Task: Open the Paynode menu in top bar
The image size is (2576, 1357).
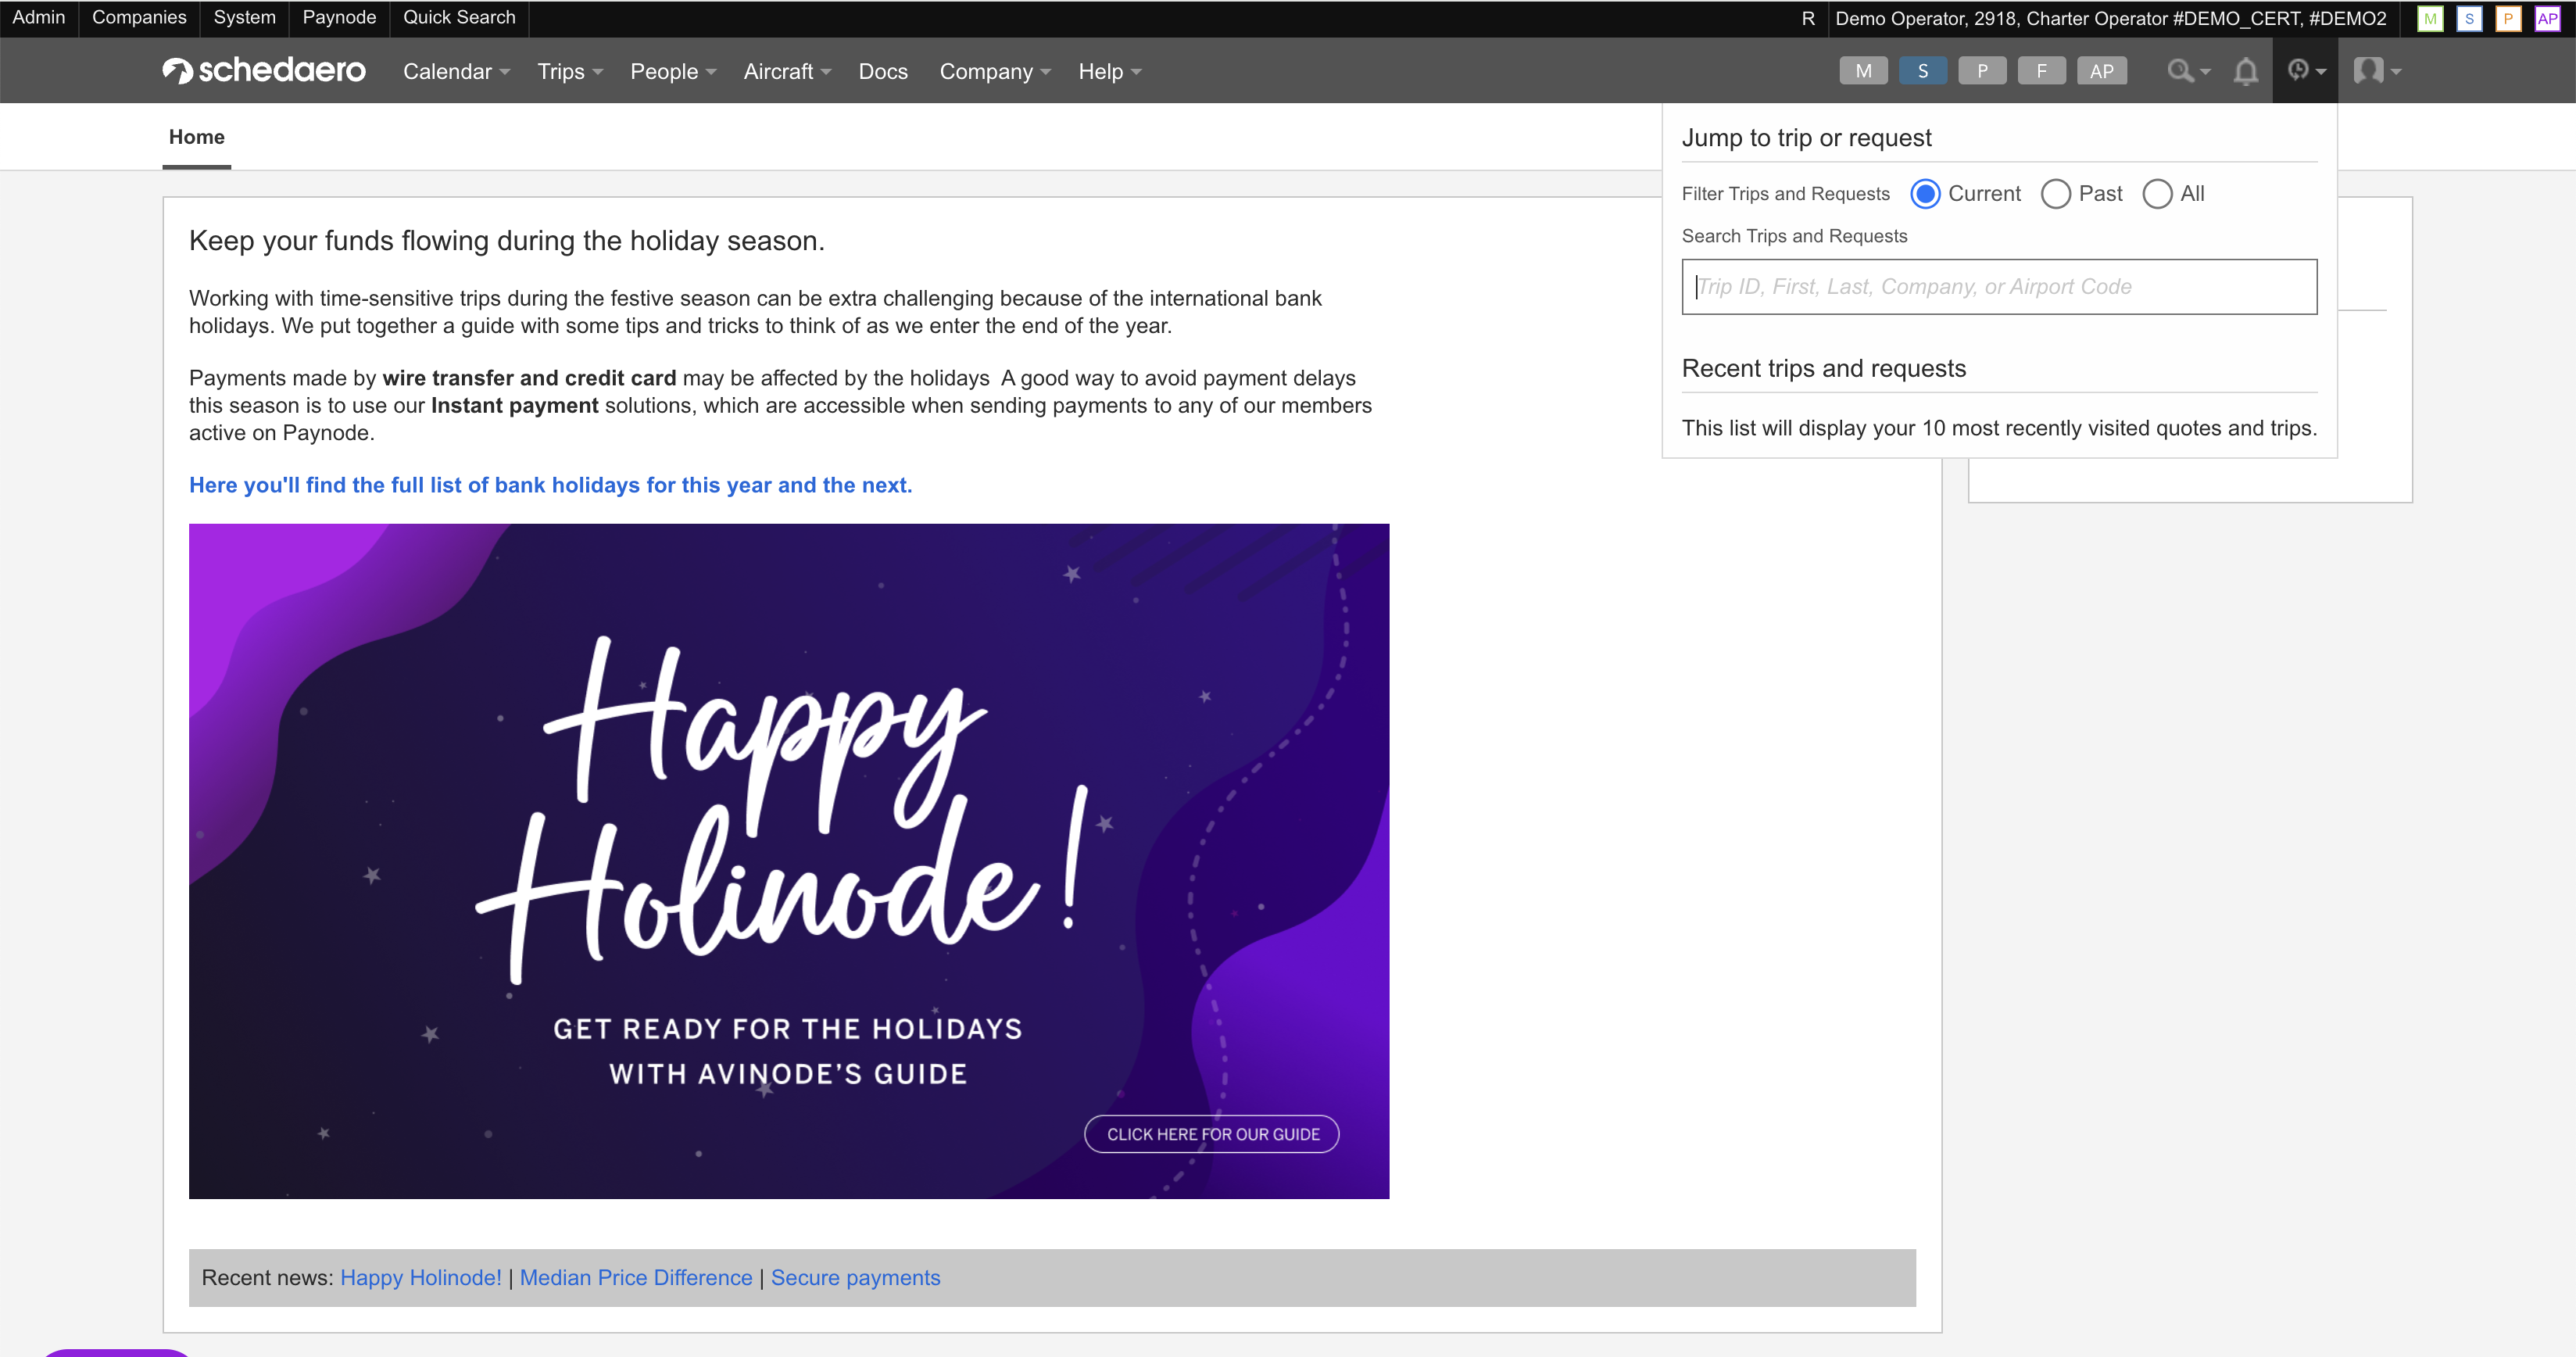Action: click(339, 18)
